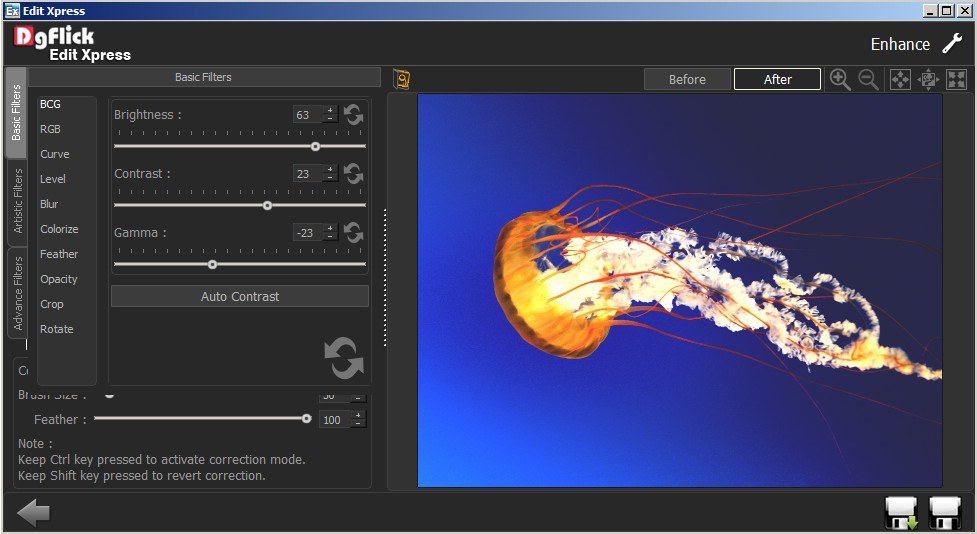Click the pan image arrows icon

(x=928, y=80)
